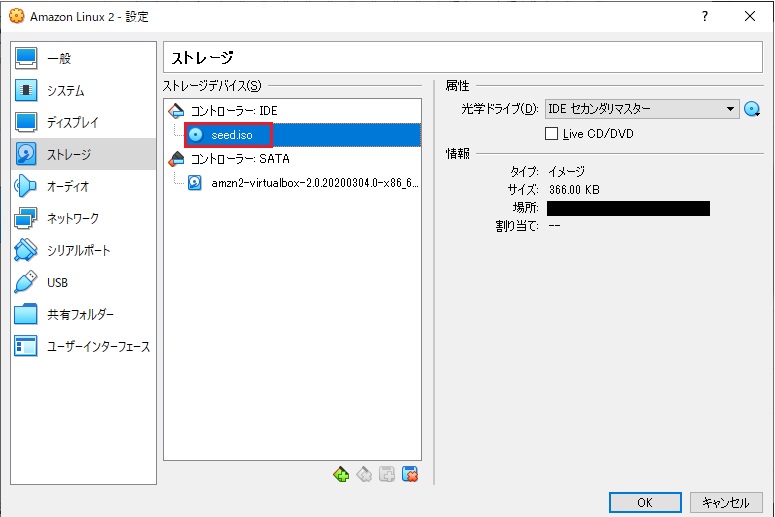Select コントローラー: IDE in storage tree

(x=293, y=111)
